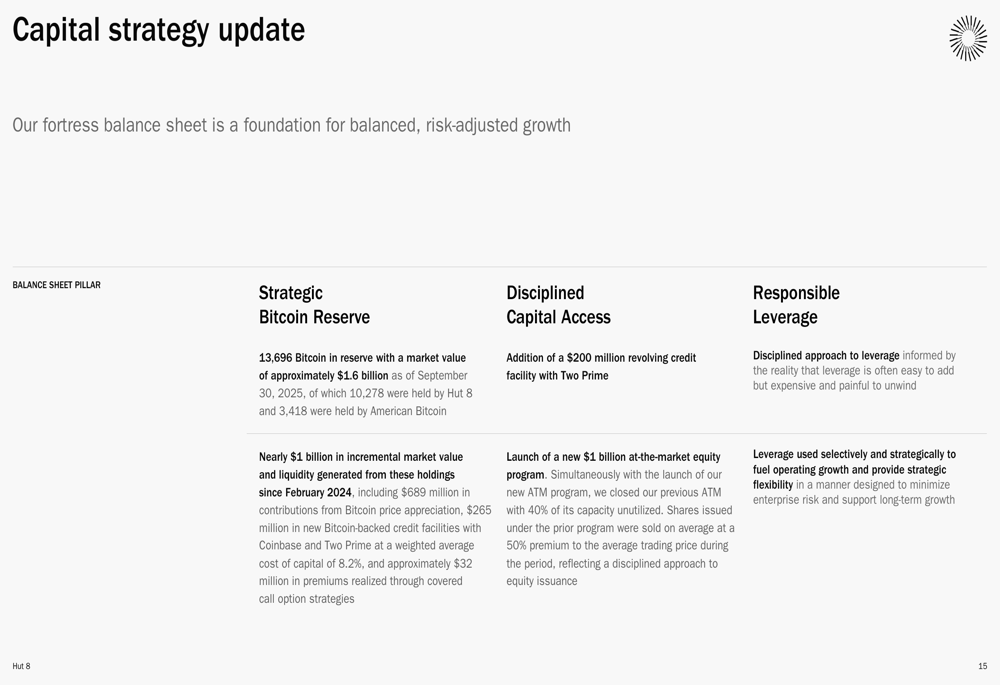
Task: Click 'enterprise risk and support long-term growth' line
Action: [853, 500]
